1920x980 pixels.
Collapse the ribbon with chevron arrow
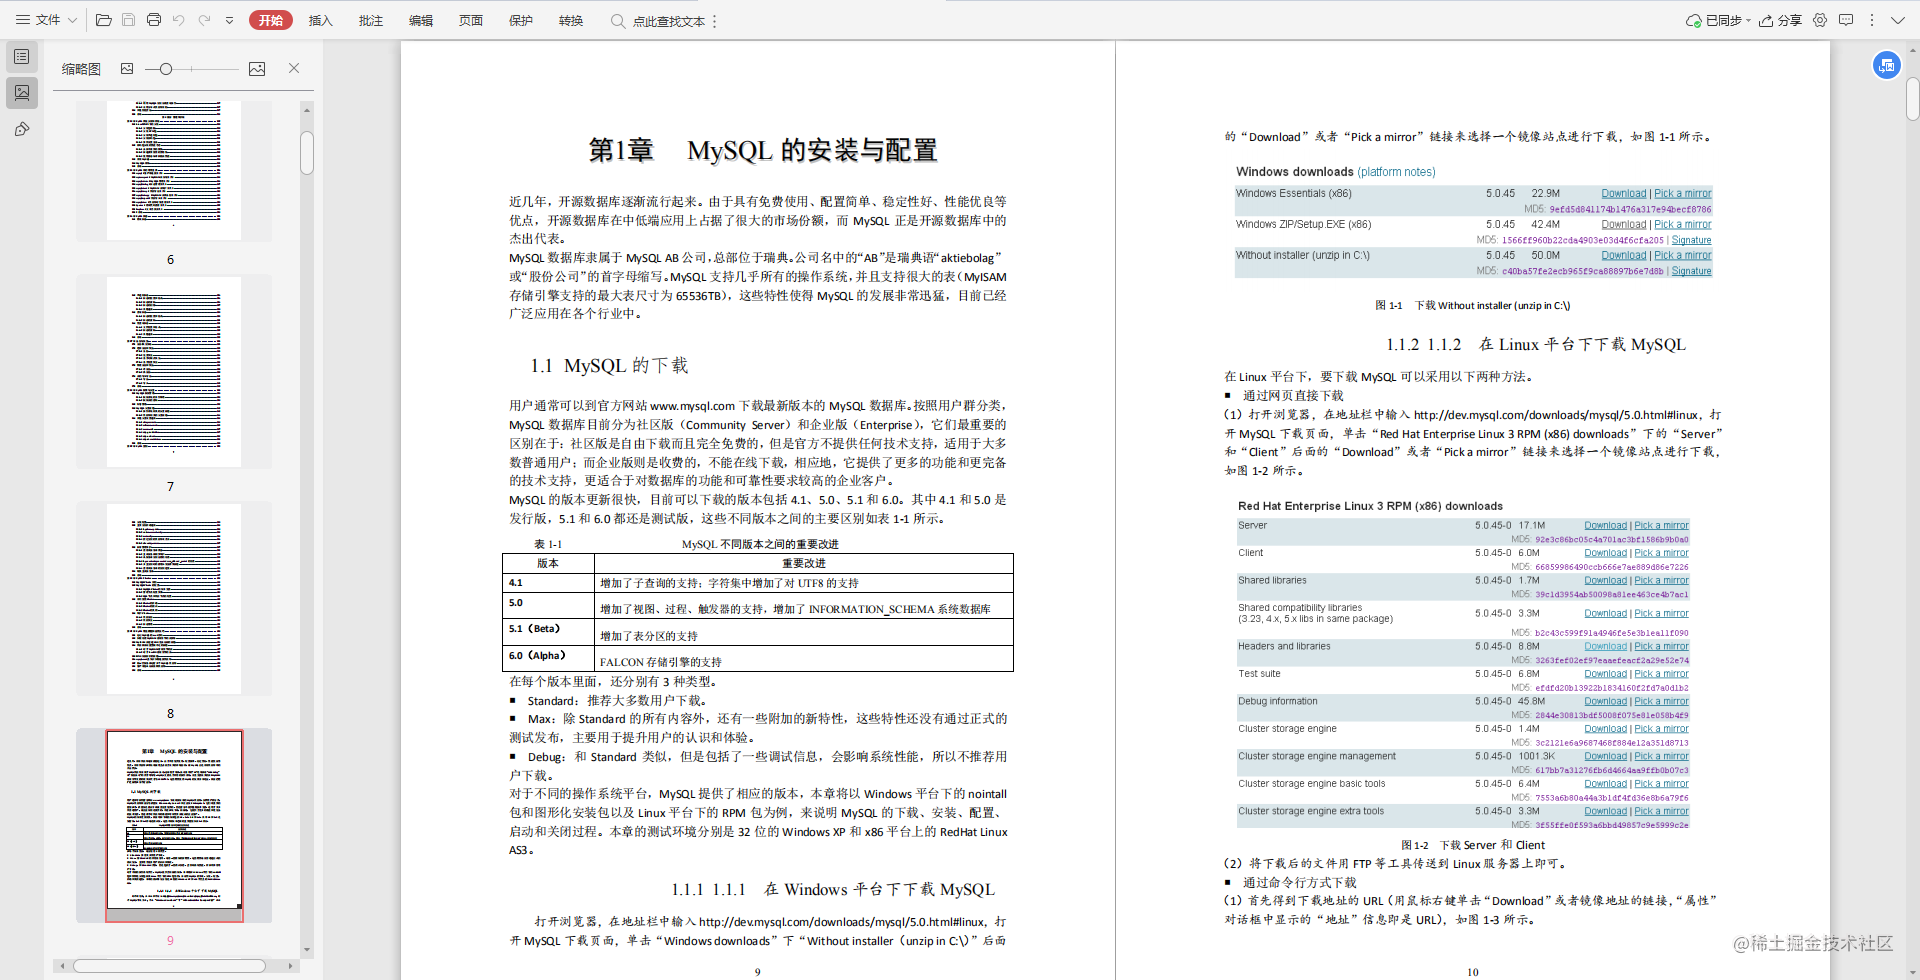tap(1898, 20)
